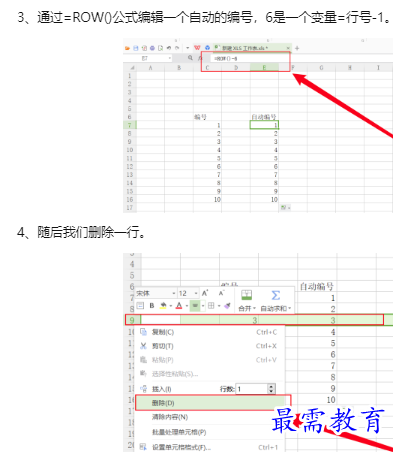Click the select-all corner of the upper sheet

click(x=132, y=68)
